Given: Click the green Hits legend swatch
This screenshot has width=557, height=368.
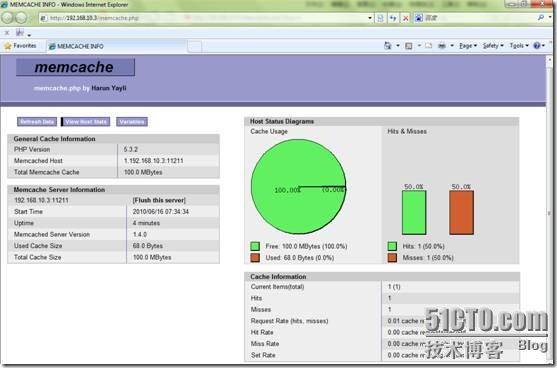Looking at the screenshot, I should (x=392, y=246).
